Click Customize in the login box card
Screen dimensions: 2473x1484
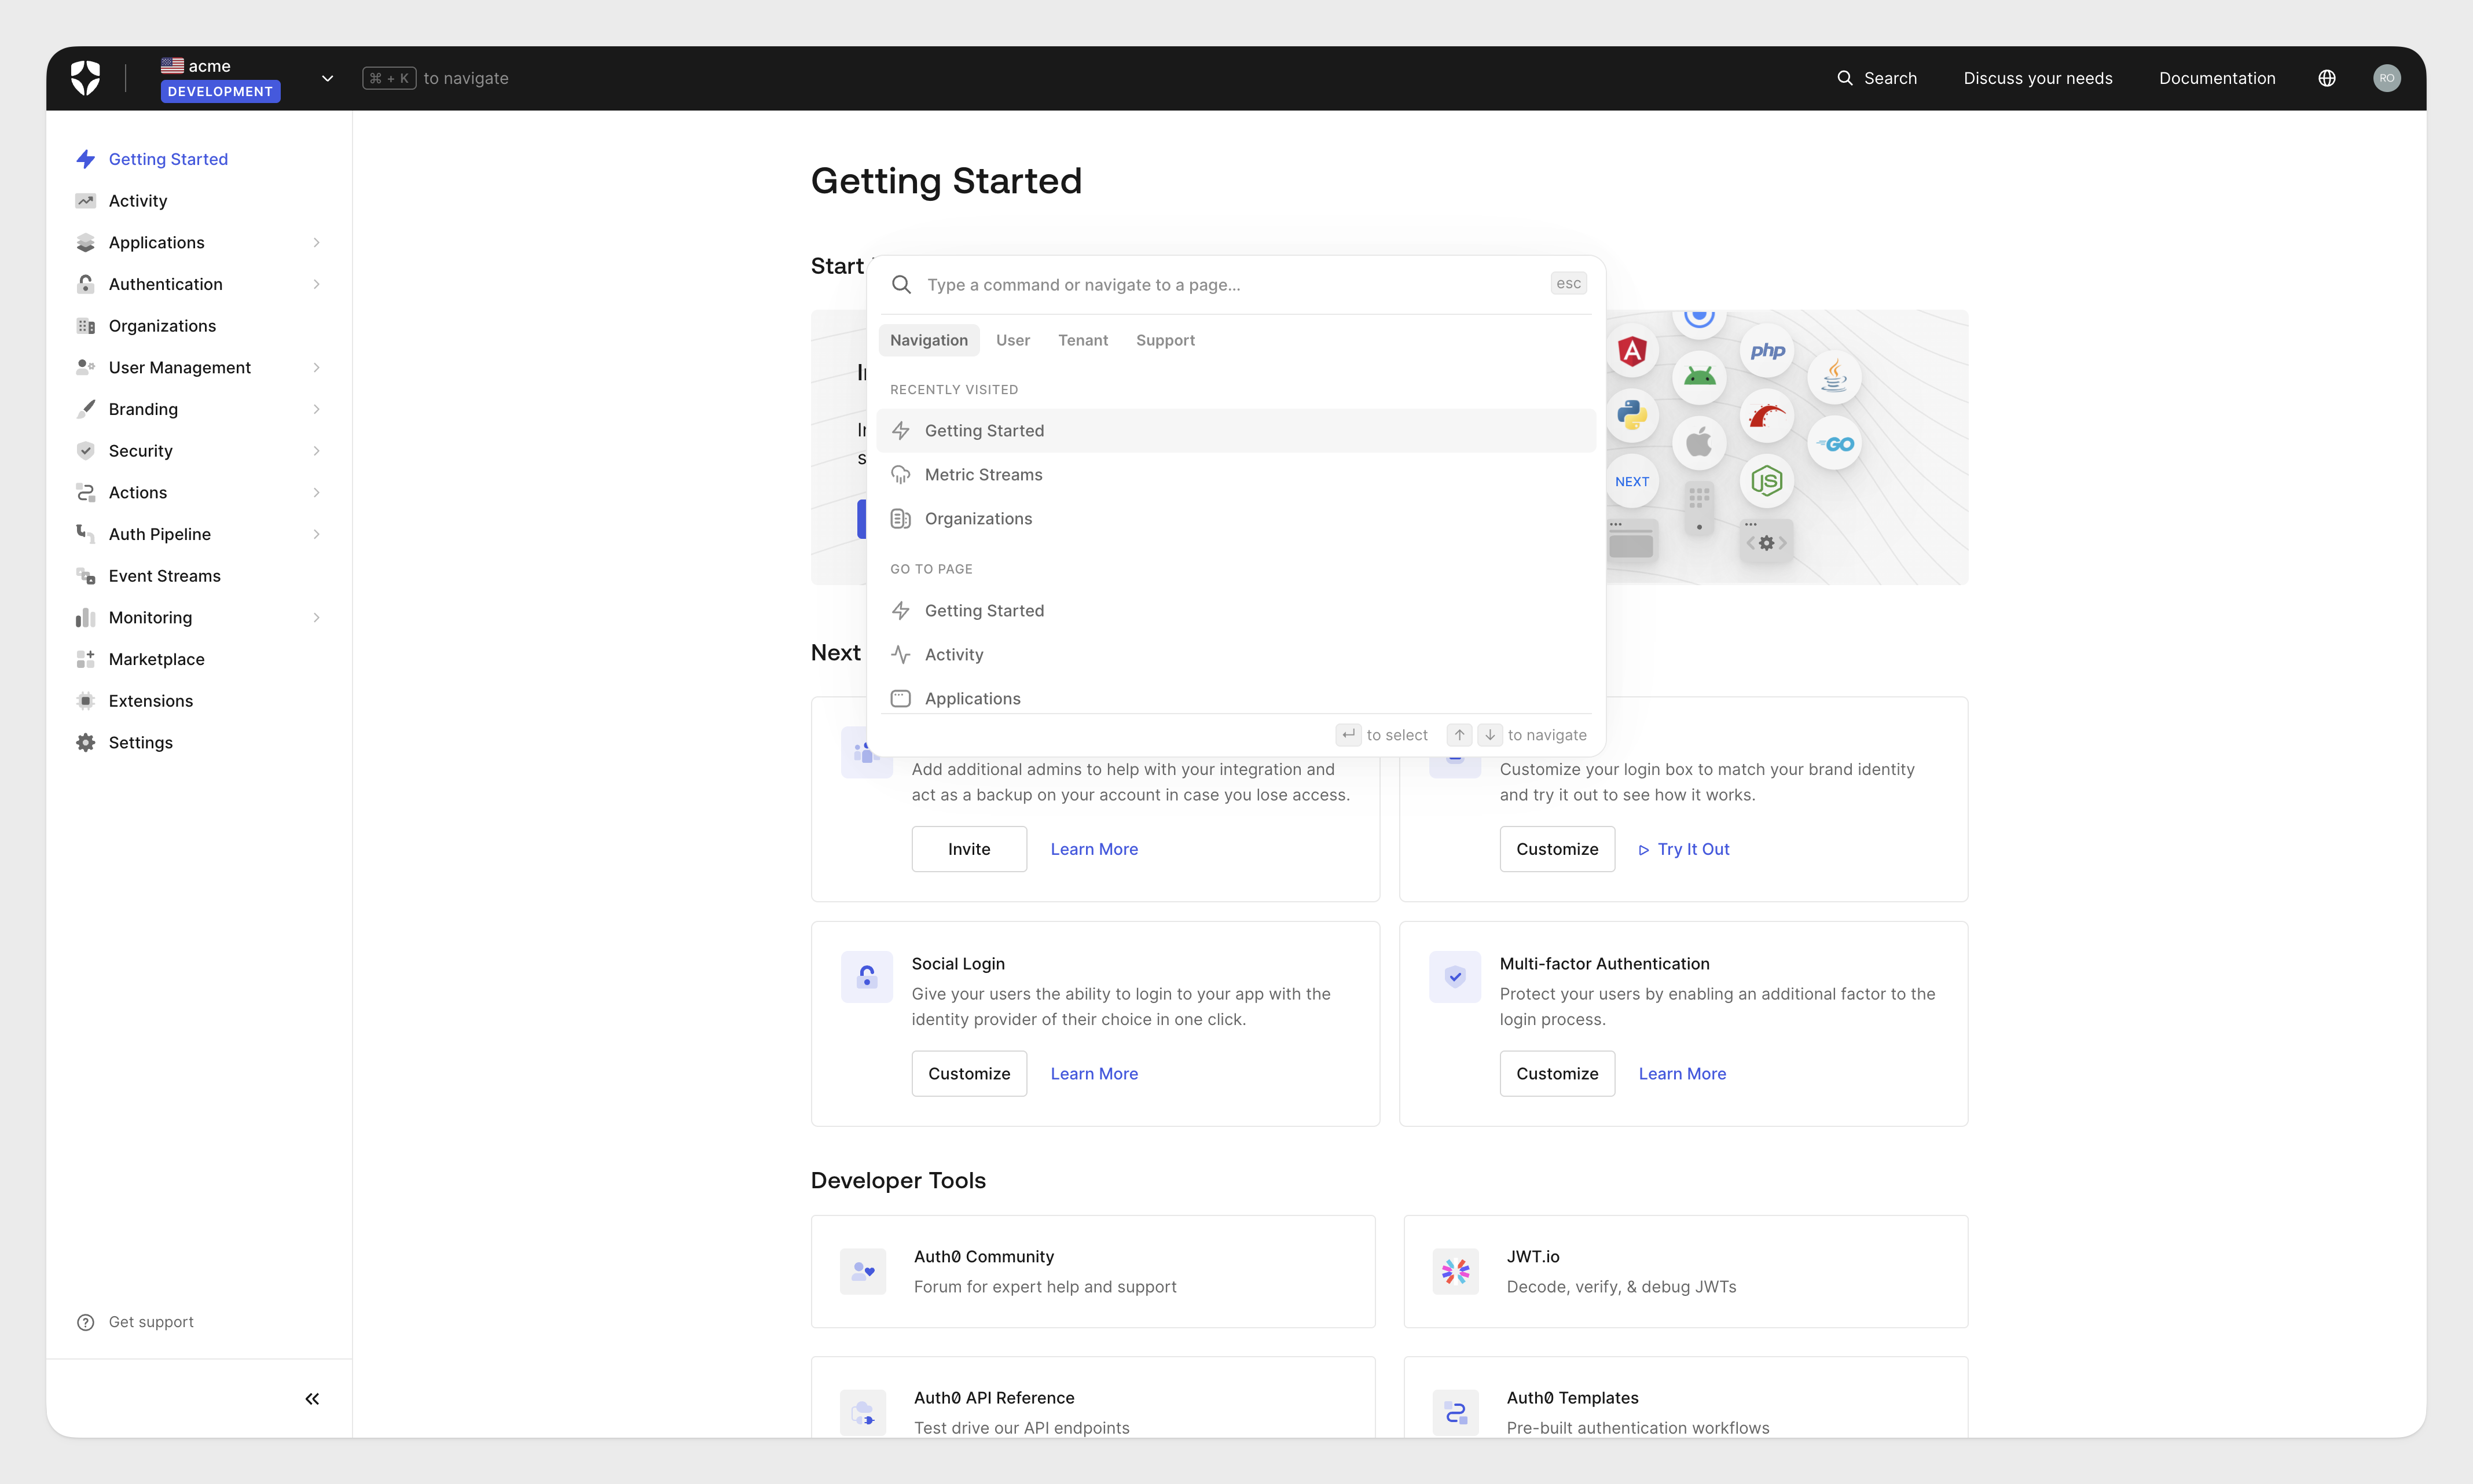(1557, 849)
